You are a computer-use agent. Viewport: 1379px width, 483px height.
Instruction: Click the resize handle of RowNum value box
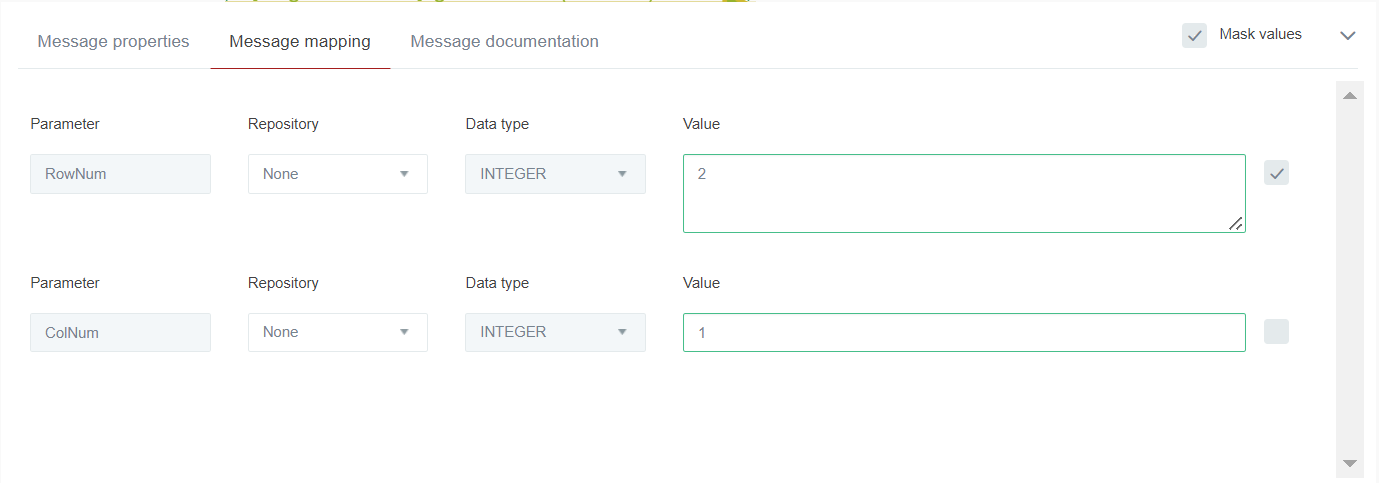[1237, 224]
